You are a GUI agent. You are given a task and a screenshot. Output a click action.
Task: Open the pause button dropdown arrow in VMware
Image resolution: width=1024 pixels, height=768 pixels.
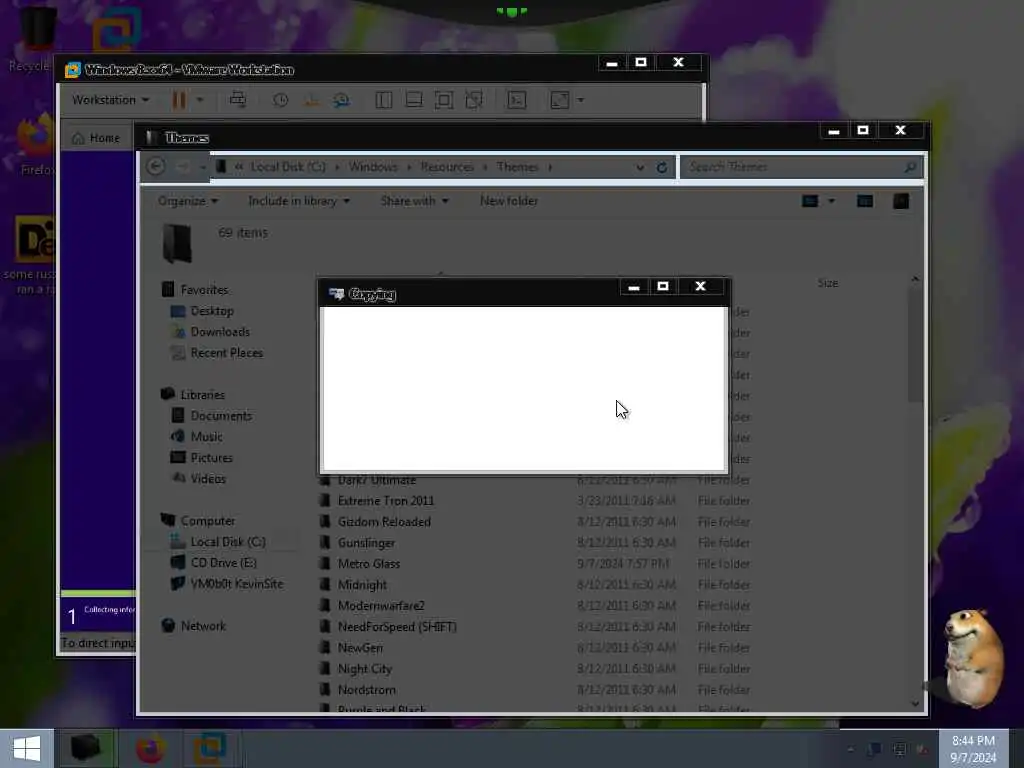point(200,100)
